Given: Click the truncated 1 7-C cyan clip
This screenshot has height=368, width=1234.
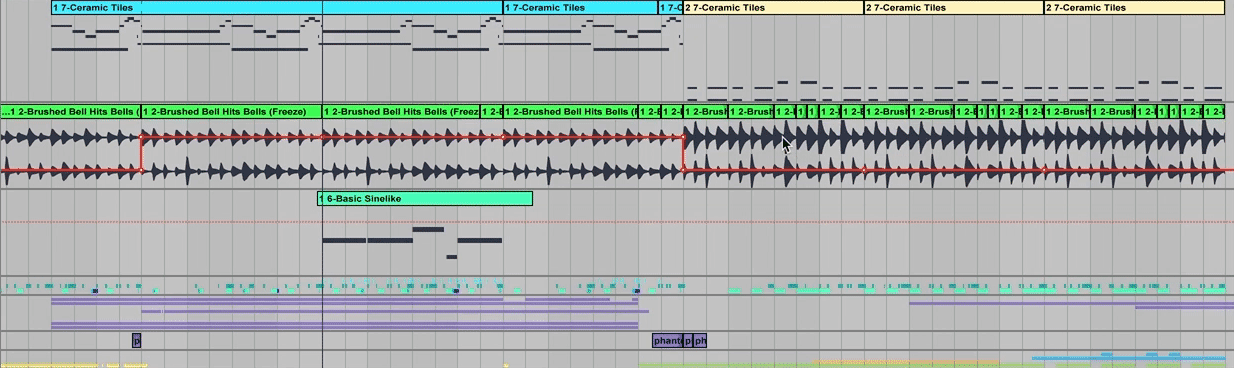Looking at the screenshot, I should pos(670,8).
